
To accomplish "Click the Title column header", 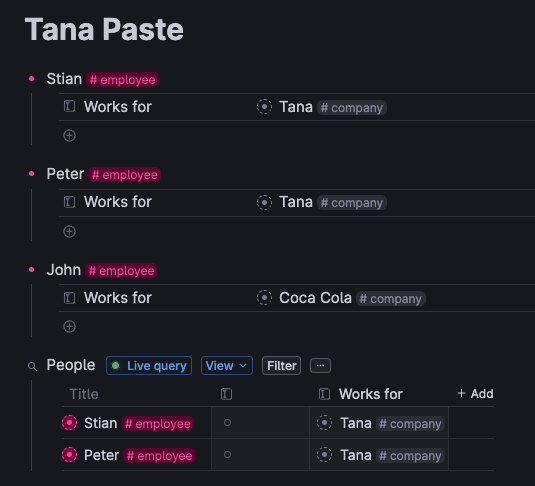I will coord(84,394).
